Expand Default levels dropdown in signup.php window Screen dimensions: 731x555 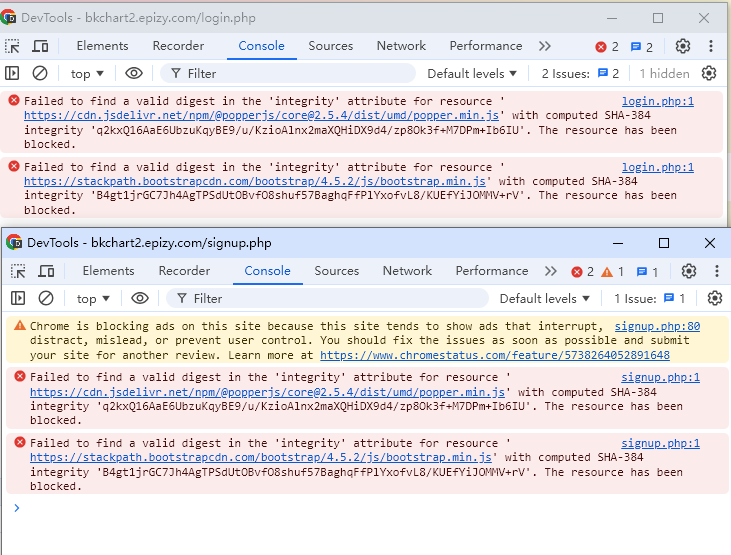tap(545, 298)
